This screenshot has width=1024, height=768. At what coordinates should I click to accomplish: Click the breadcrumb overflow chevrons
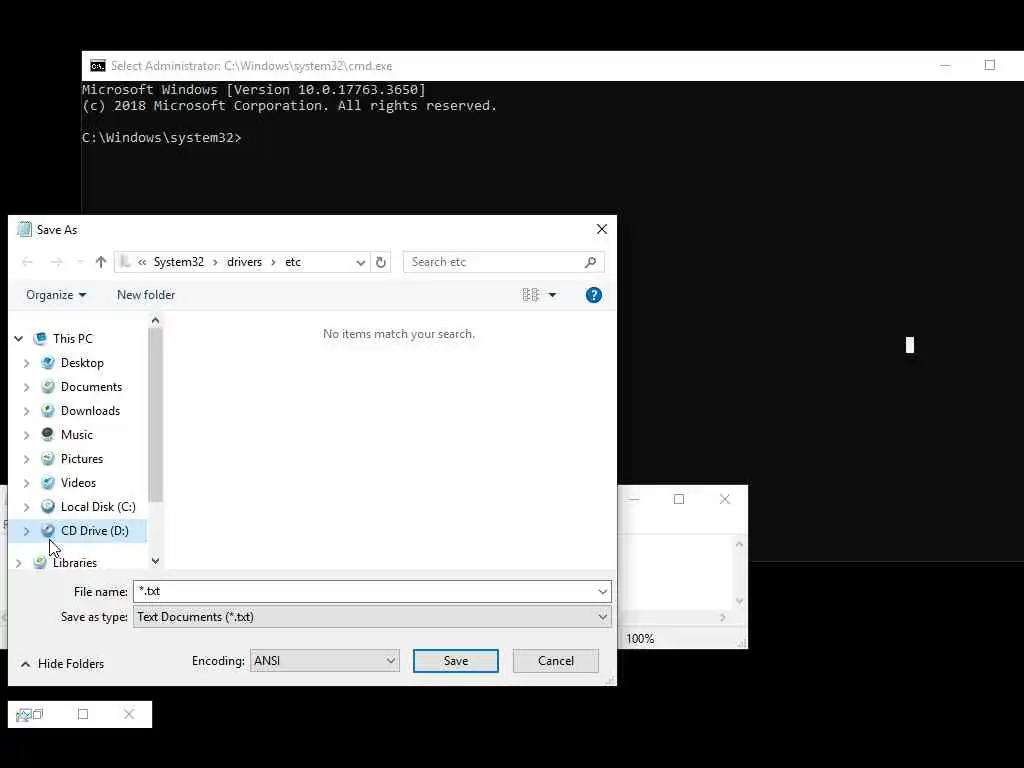click(142, 262)
